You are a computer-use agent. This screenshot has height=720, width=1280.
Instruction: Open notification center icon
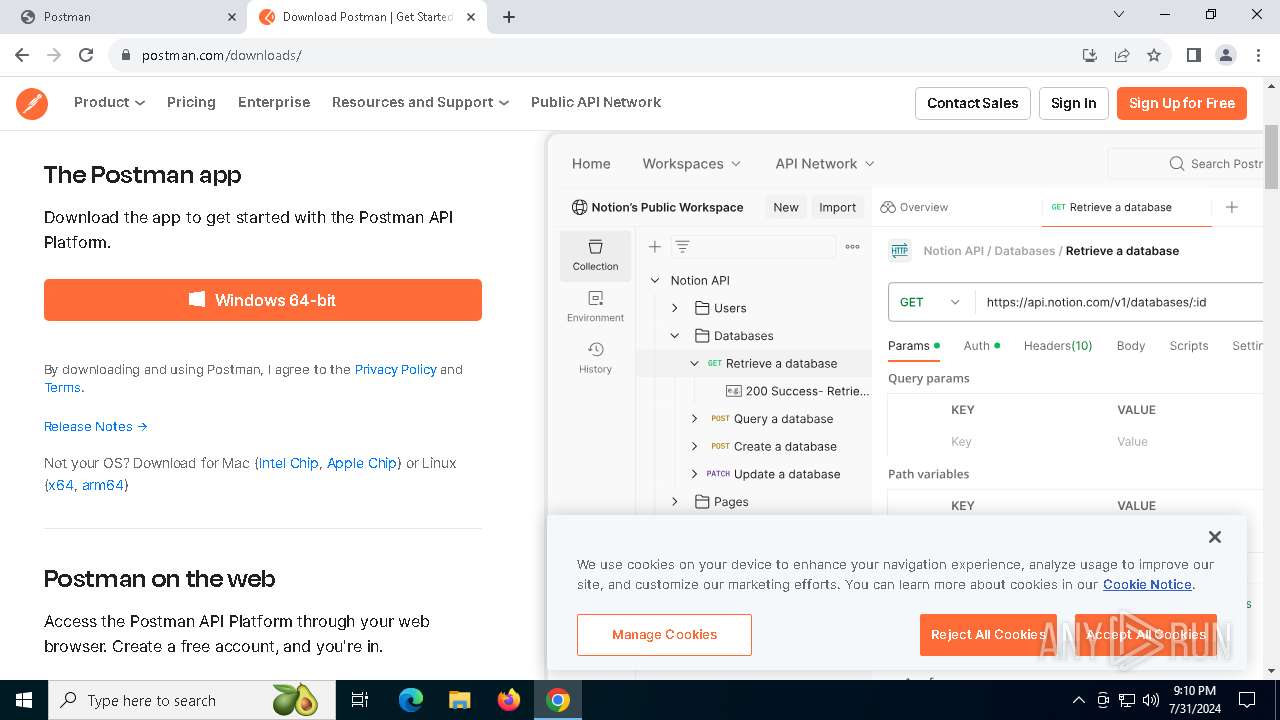point(1247,700)
